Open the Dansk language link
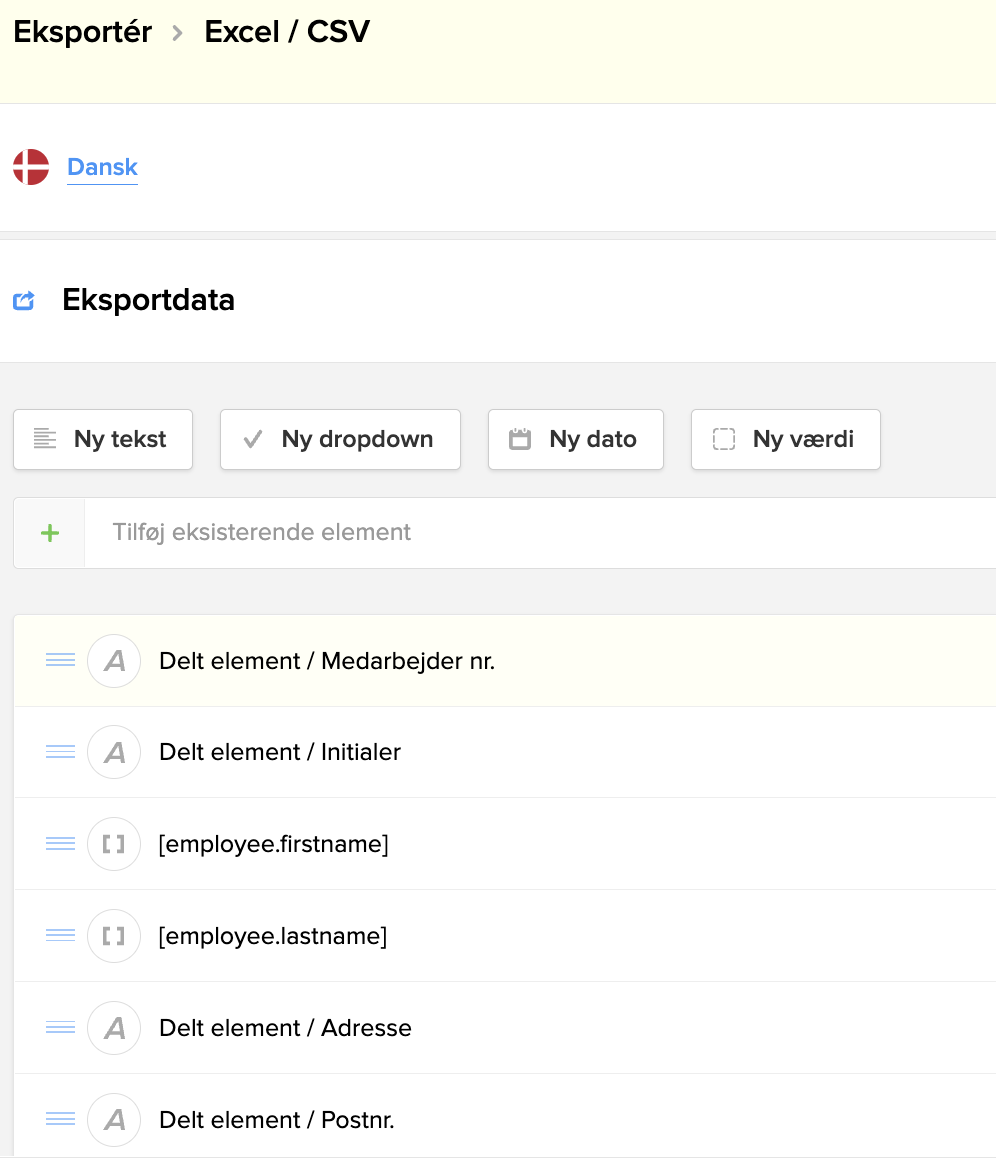The height and width of the screenshot is (1158, 996). pos(102,167)
